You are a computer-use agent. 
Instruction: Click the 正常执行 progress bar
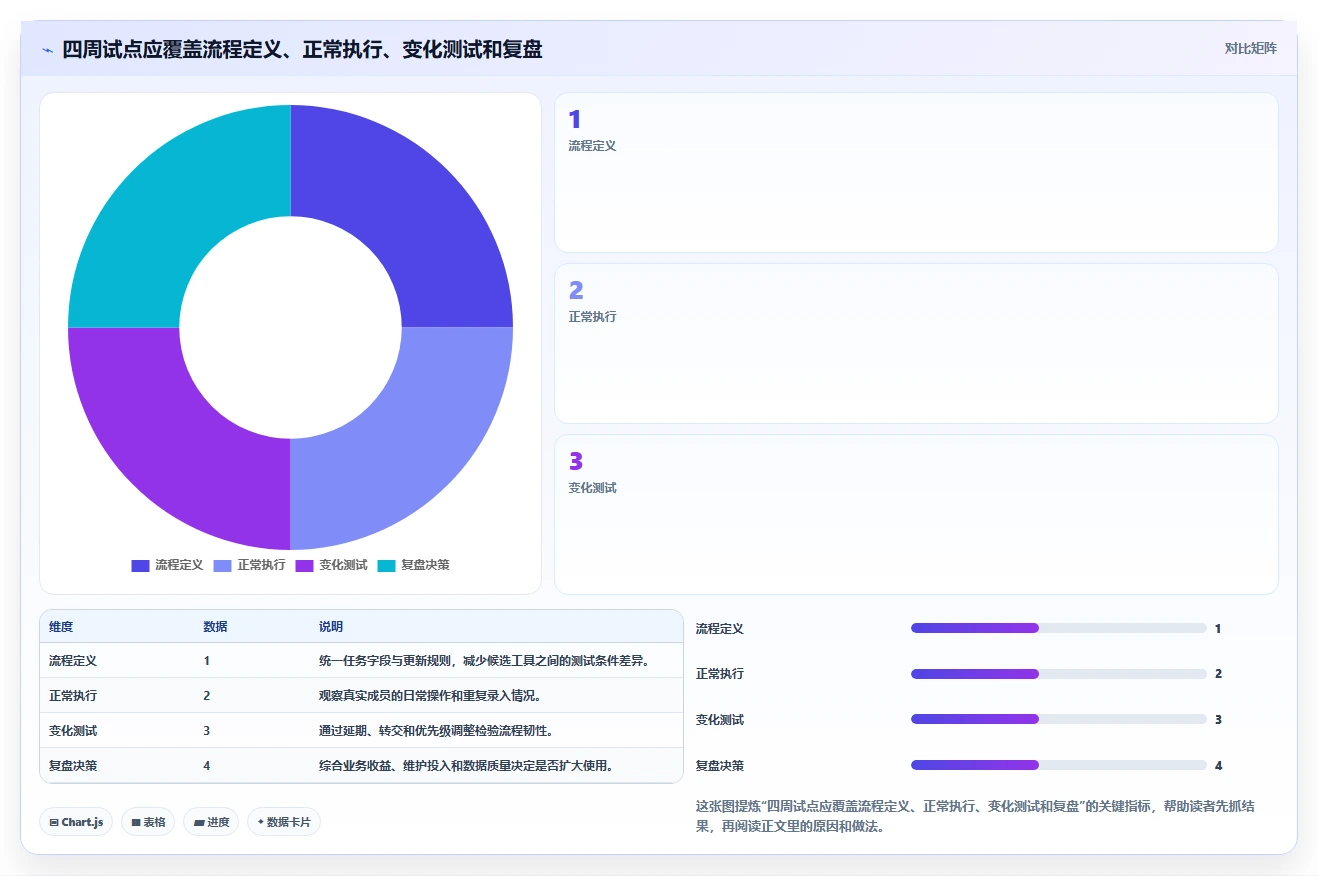point(1058,674)
